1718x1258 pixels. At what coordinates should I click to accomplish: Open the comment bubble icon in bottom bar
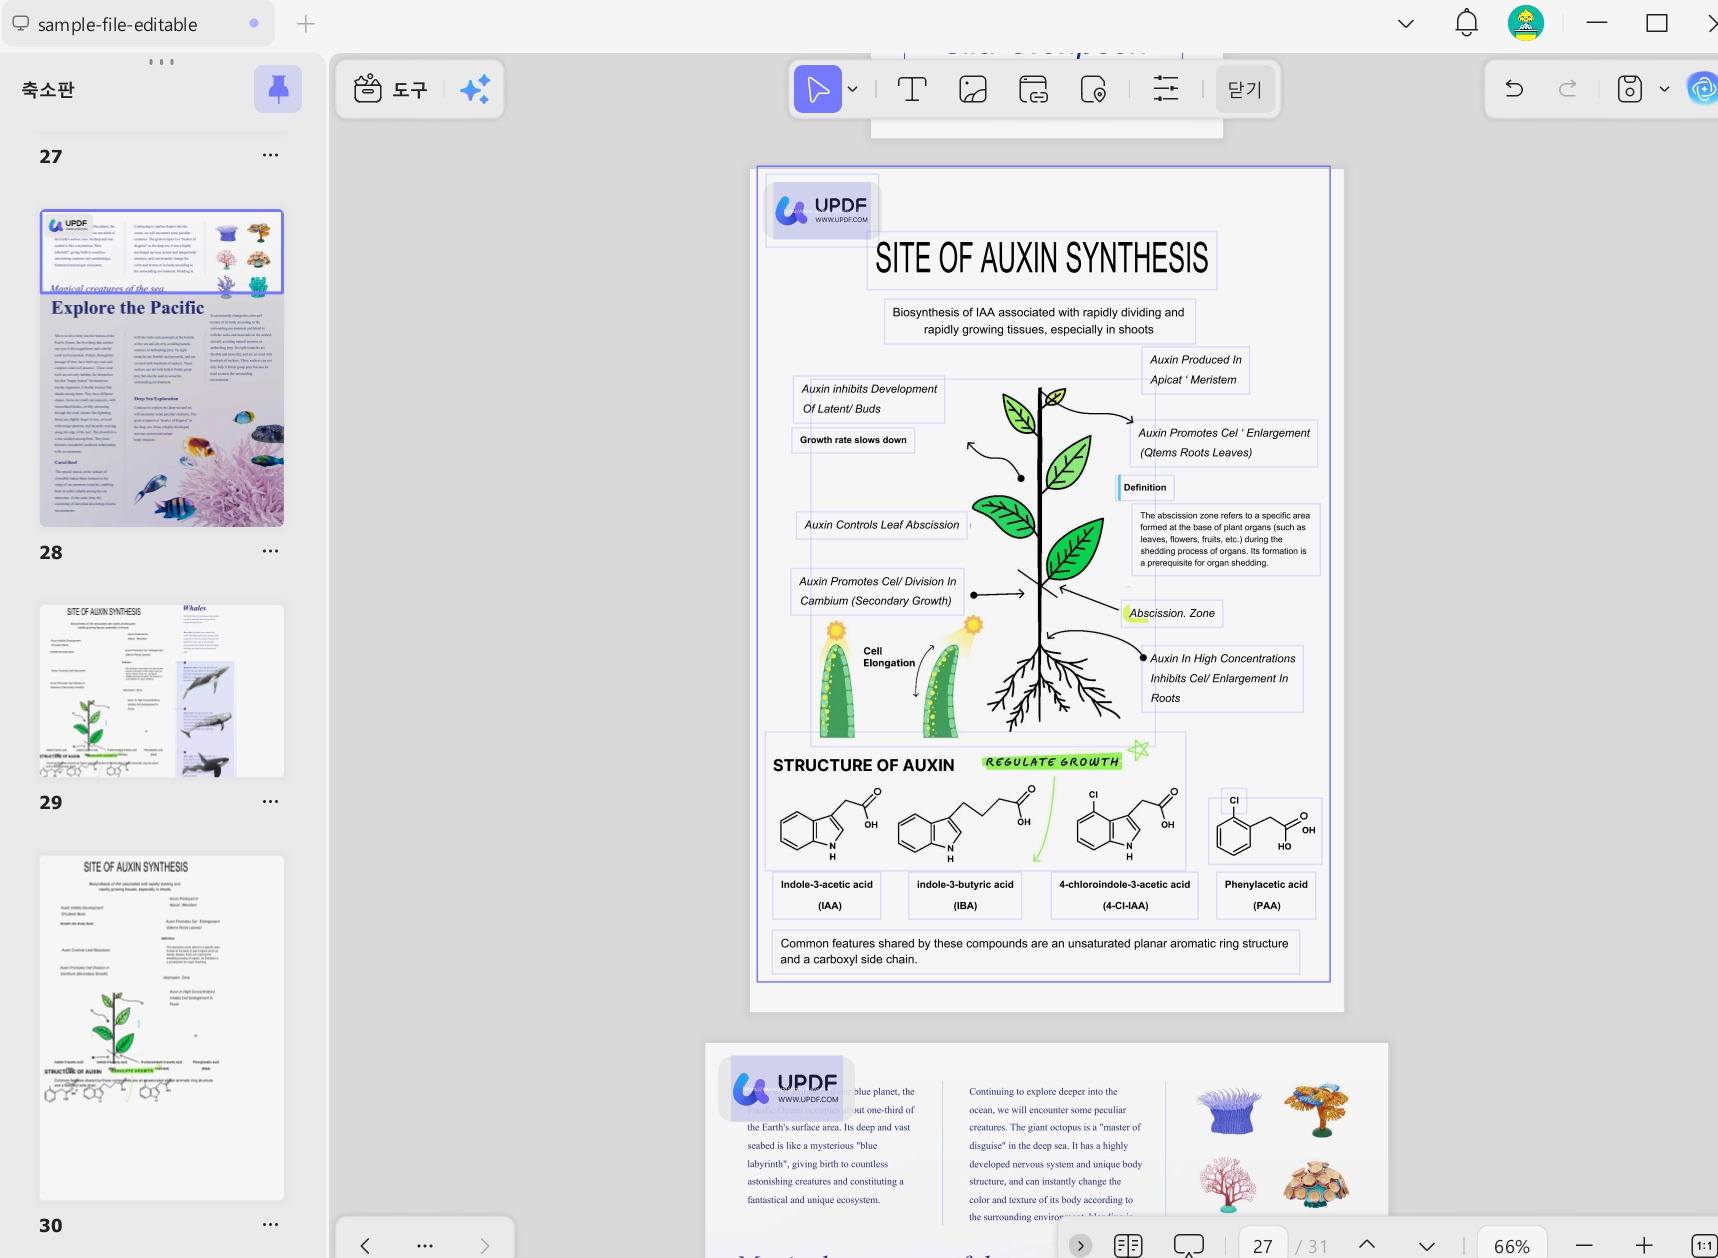click(1188, 1246)
